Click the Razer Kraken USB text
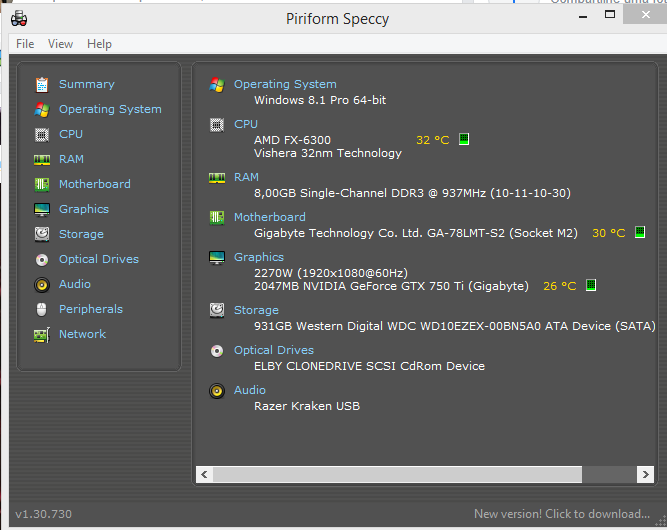The width and height of the screenshot is (667, 530). pos(307,406)
